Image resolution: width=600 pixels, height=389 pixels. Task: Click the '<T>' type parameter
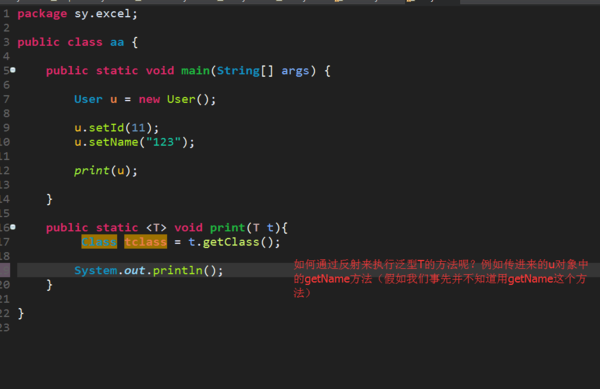point(156,228)
